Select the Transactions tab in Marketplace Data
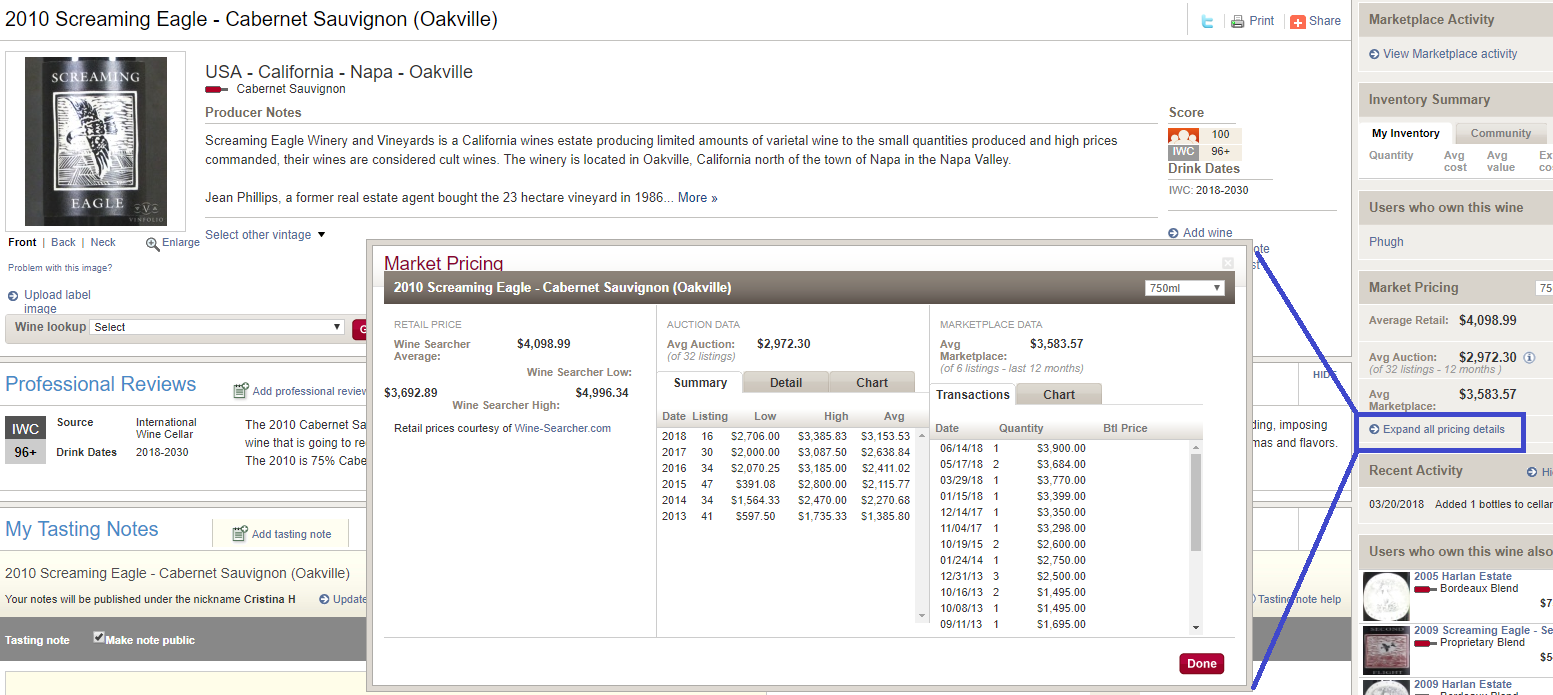The image size is (1553, 695). 973,395
